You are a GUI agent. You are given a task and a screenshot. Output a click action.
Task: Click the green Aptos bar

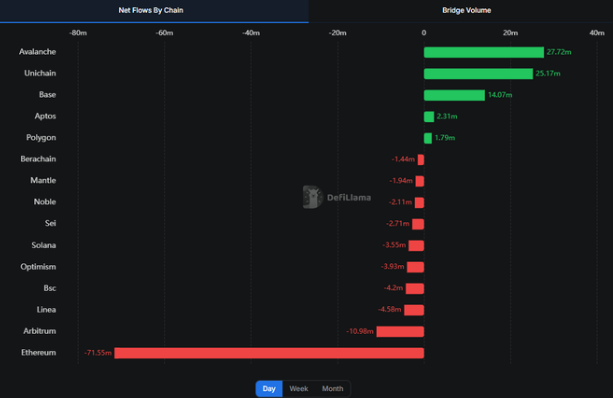[x=429, y=117]
